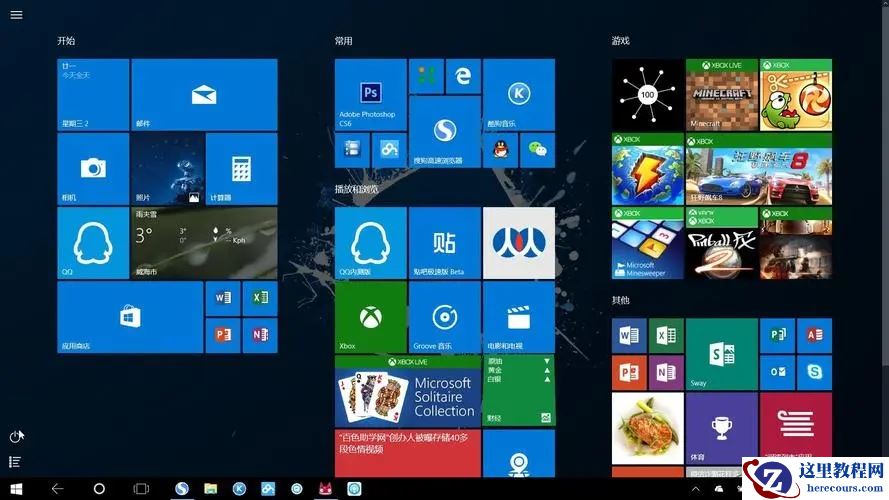889x500 pixels.
Task: Open the All apps list icon
Action: tap(15, 462)
